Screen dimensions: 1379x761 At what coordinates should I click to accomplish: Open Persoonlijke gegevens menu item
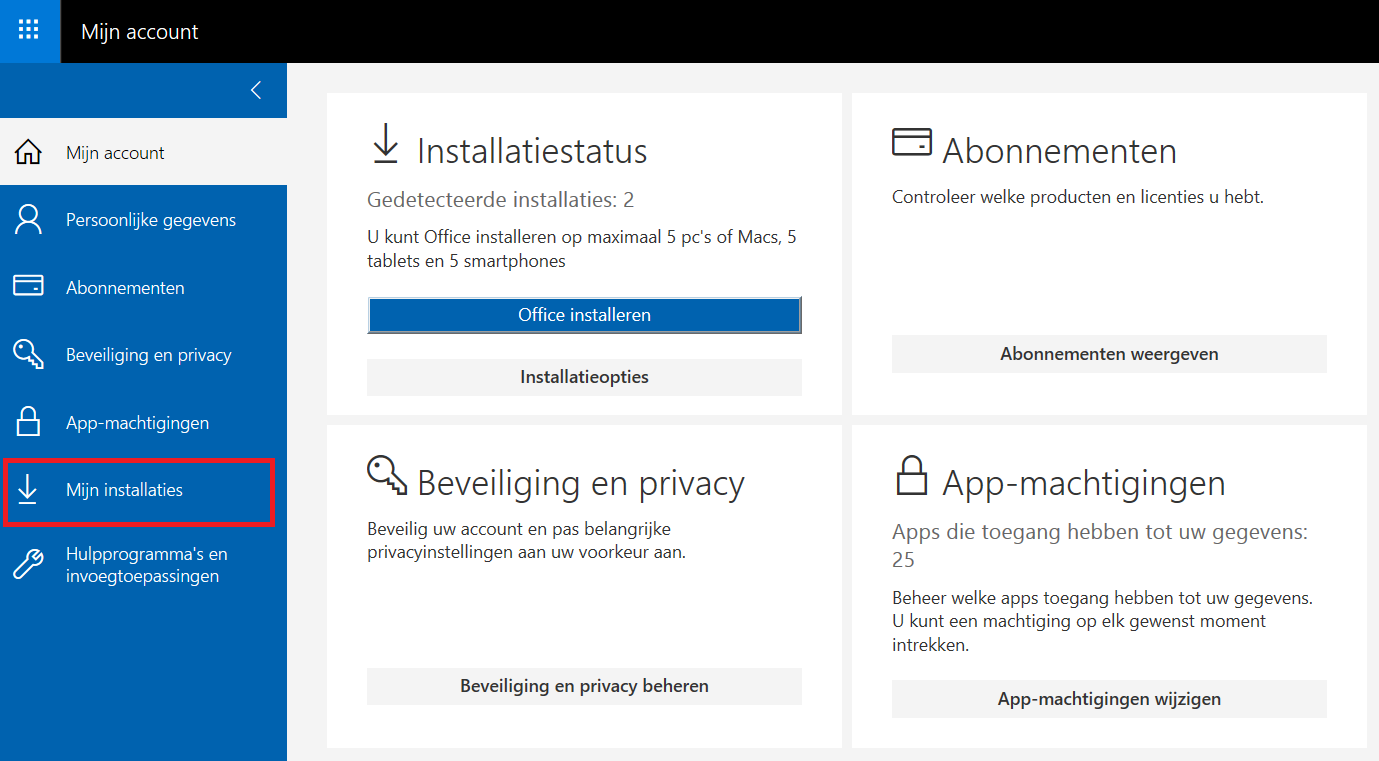click(x=151, y=220)
